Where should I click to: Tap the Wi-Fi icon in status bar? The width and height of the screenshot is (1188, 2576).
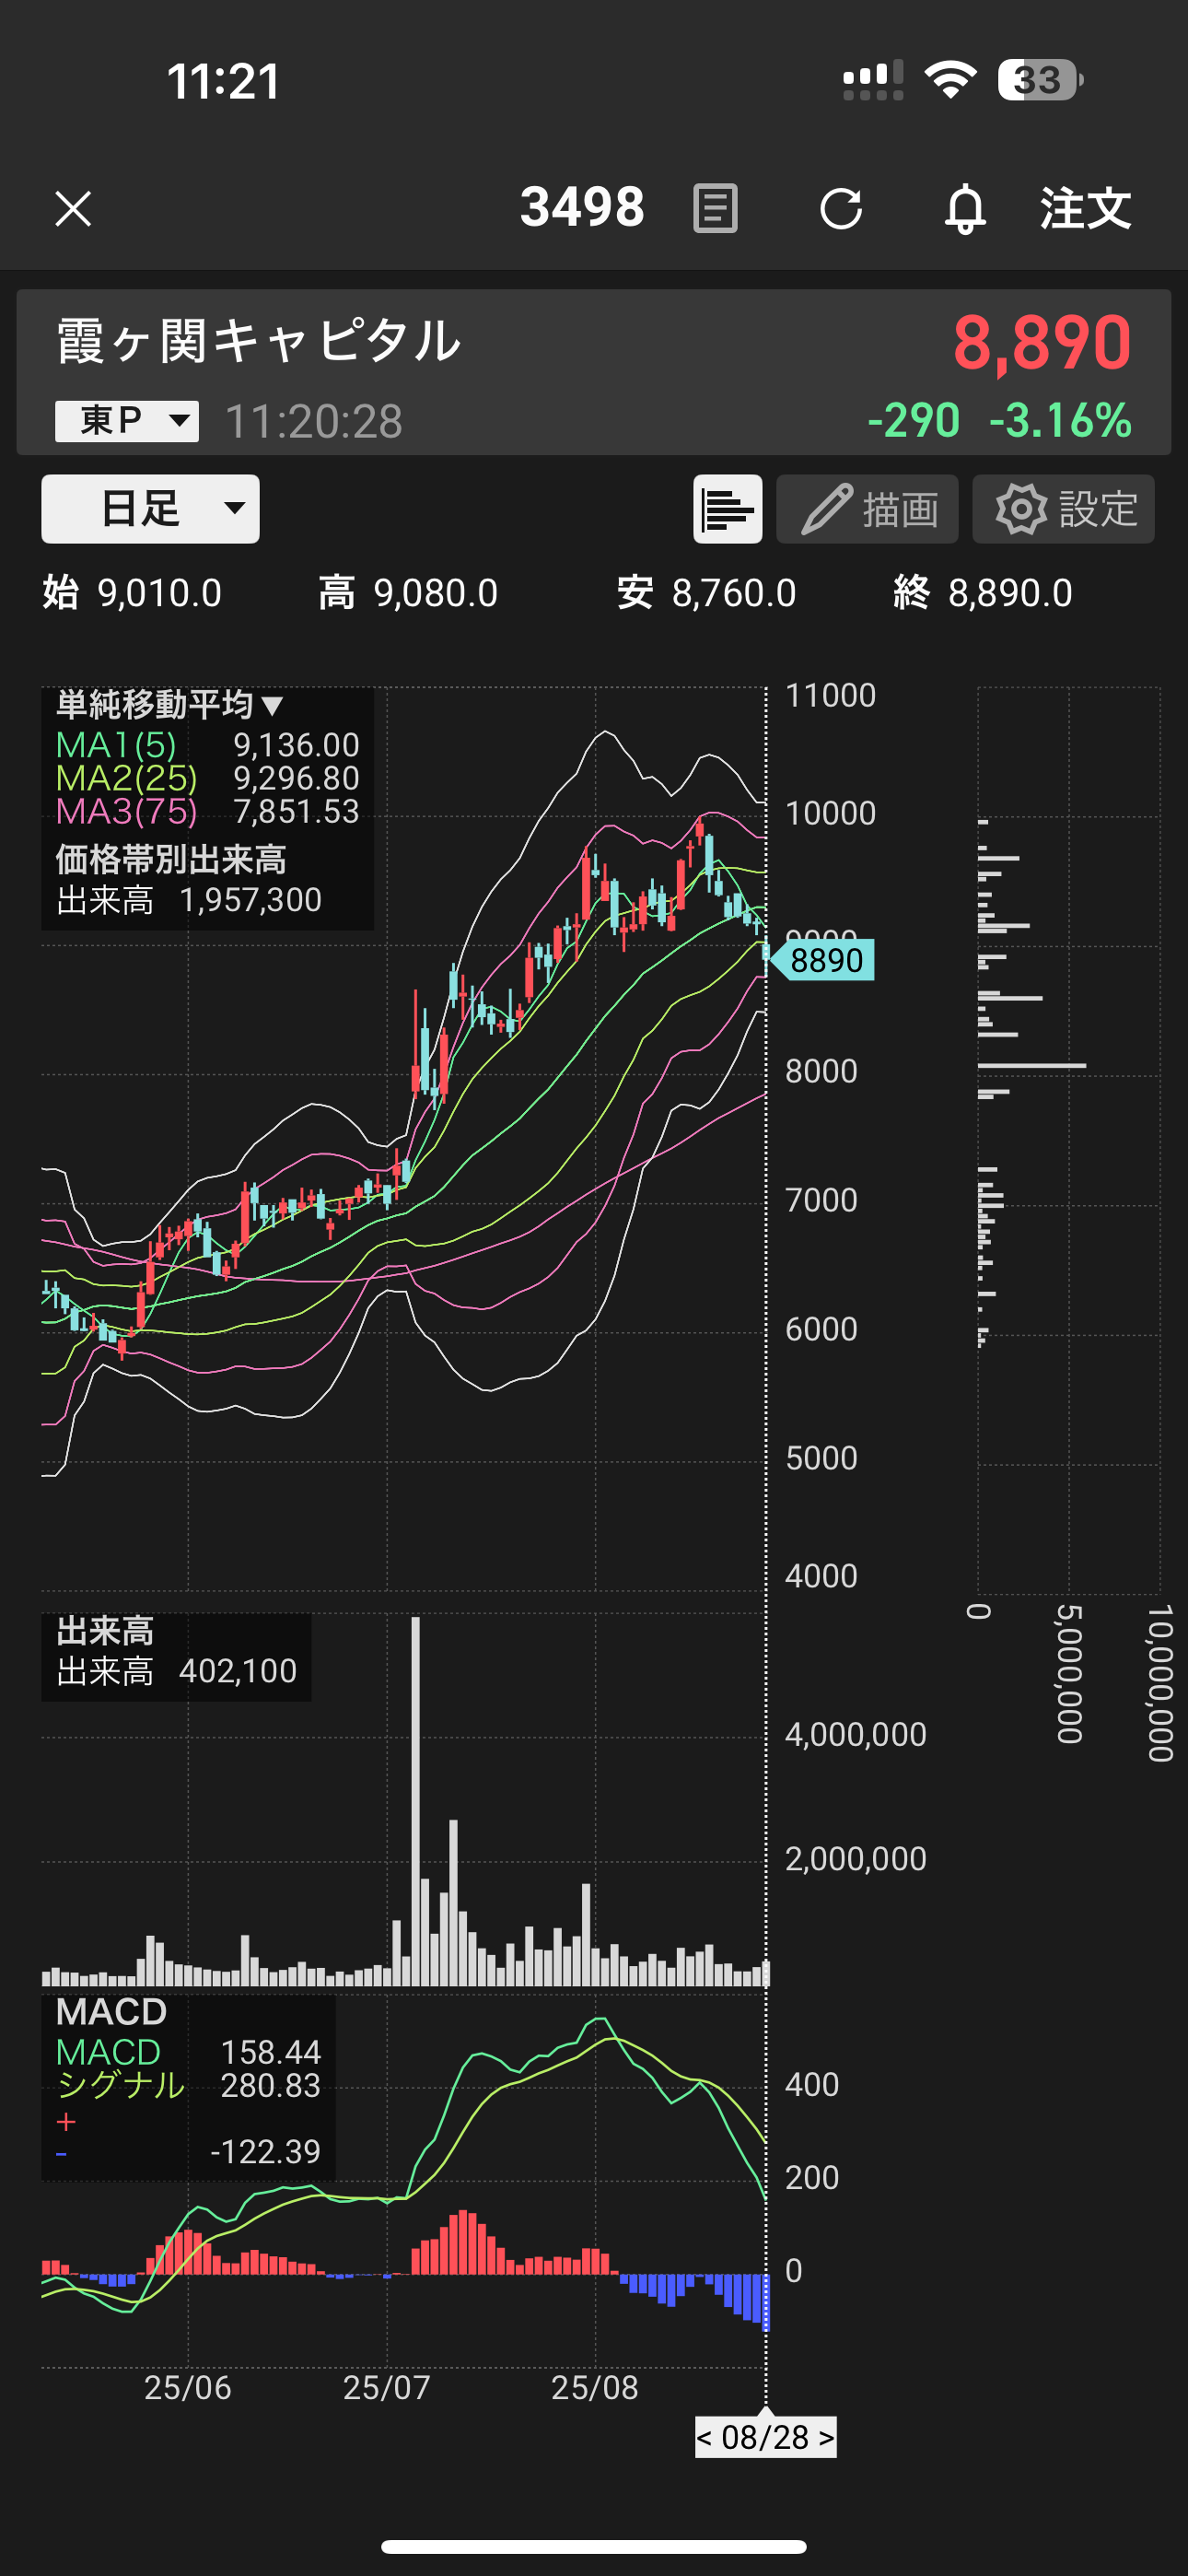coord(950,79)
